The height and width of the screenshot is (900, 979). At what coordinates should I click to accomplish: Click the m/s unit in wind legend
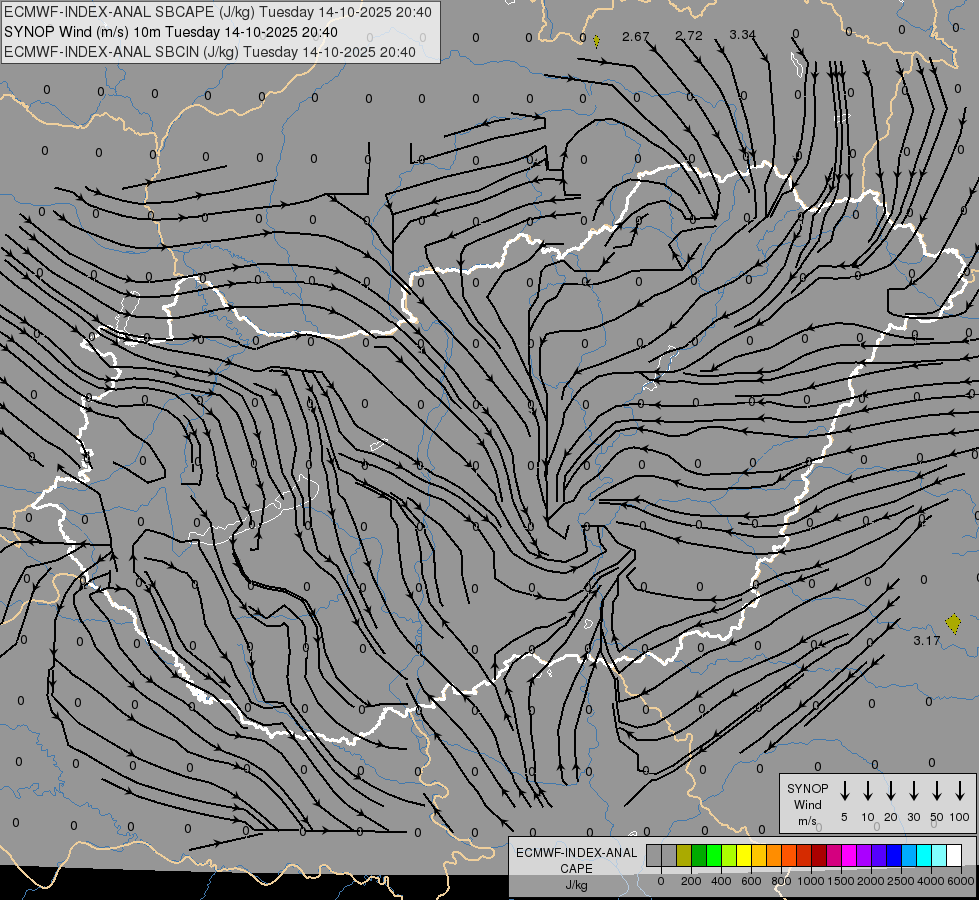807,821
